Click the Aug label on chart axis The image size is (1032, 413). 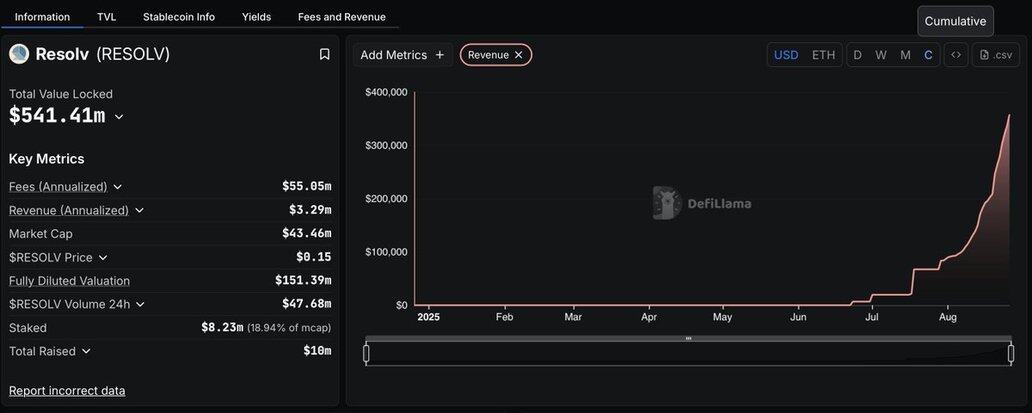pyautogui.click(x=948, y=316)
